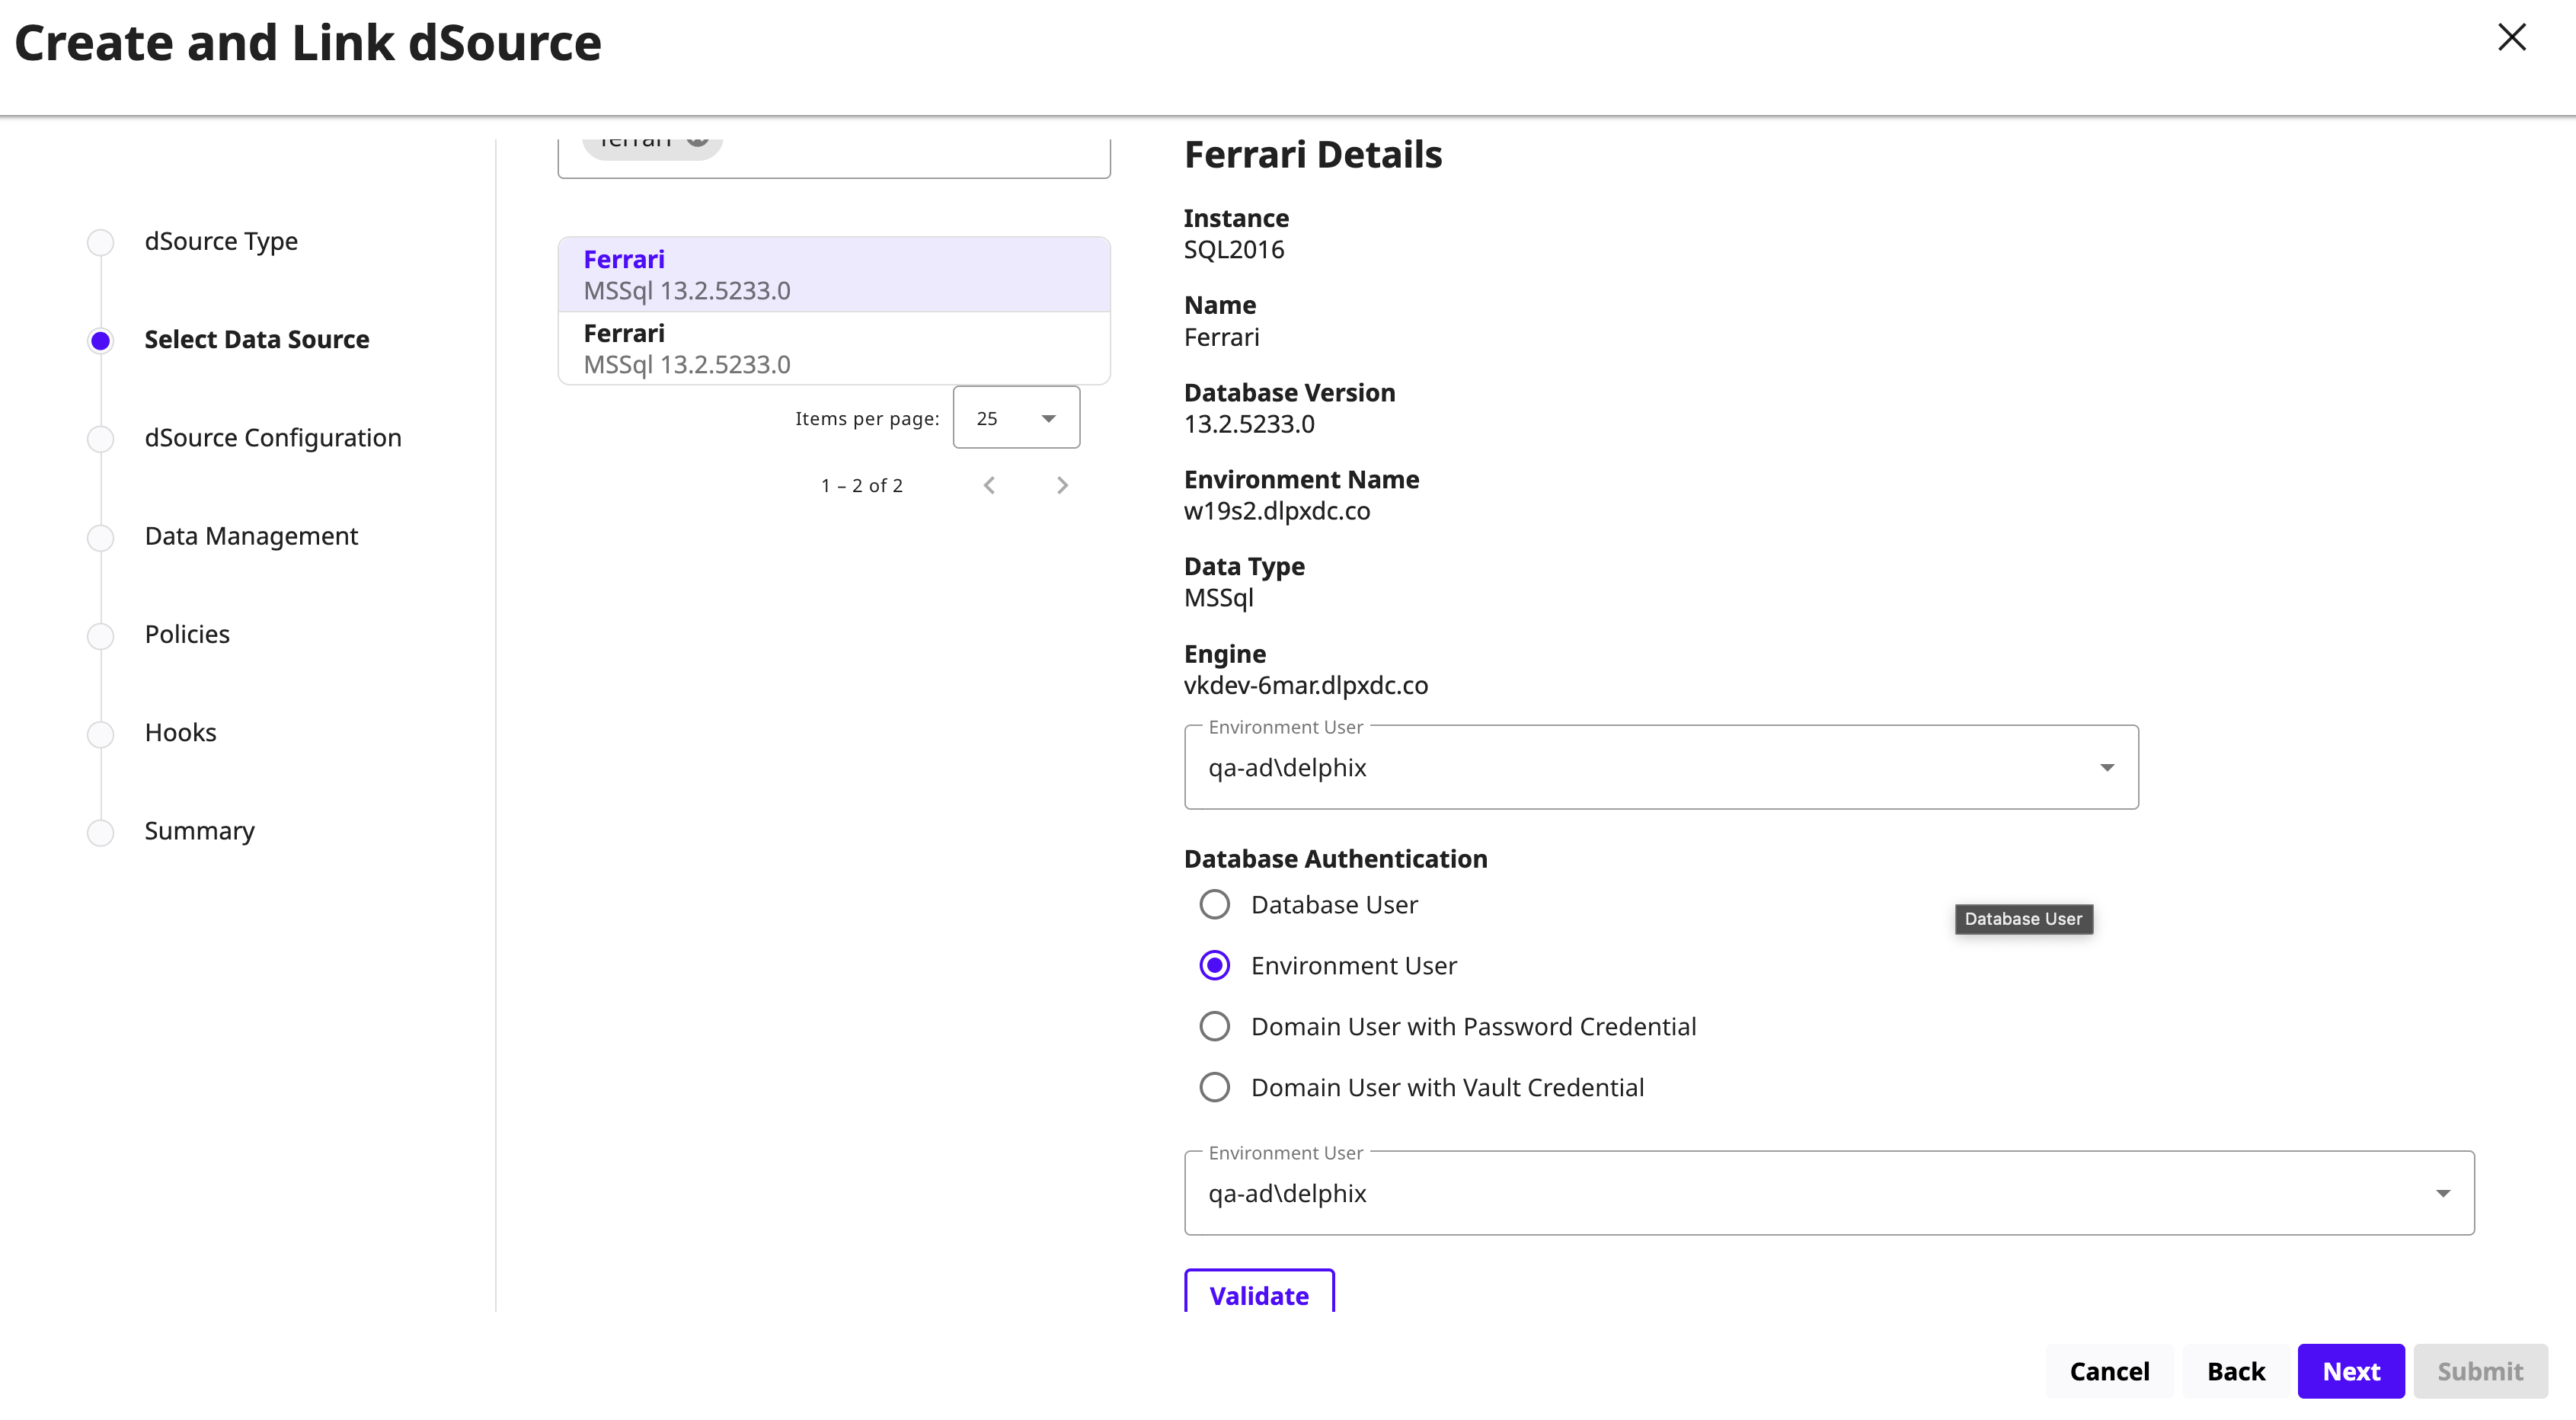Screen dimensions: 2576x1420
Task: Open the dSource Configuration step
Action: (273, 438)
